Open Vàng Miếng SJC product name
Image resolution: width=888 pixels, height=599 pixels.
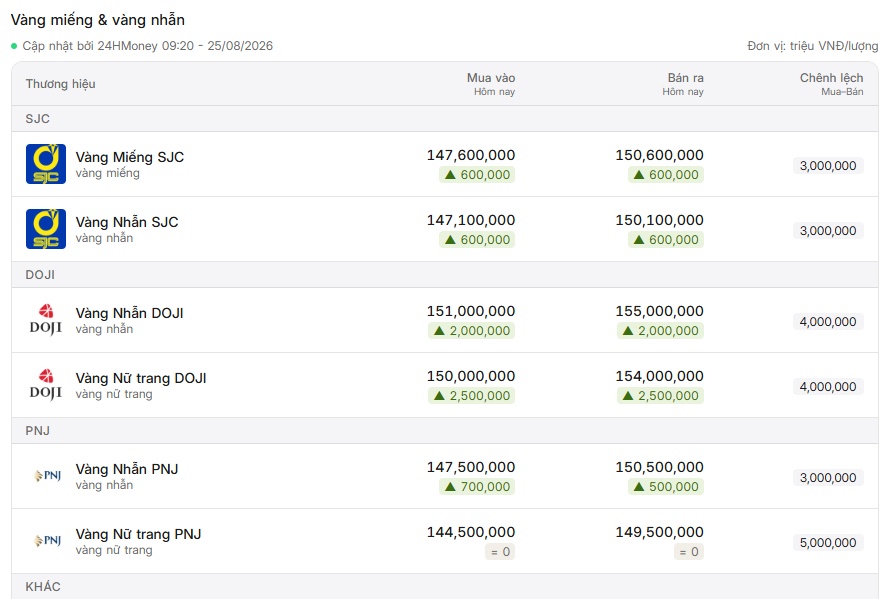click(130, 157)
